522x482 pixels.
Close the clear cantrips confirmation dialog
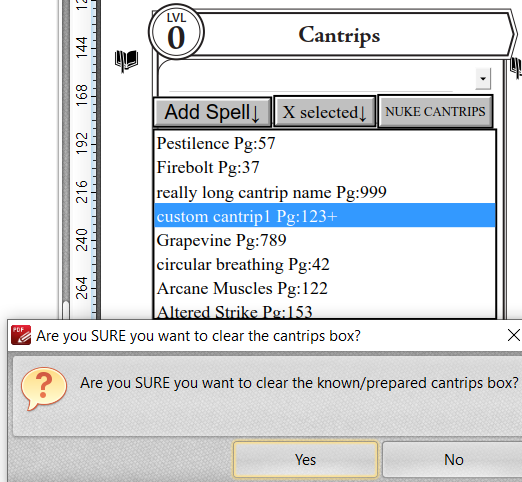[x=514, y=335]
